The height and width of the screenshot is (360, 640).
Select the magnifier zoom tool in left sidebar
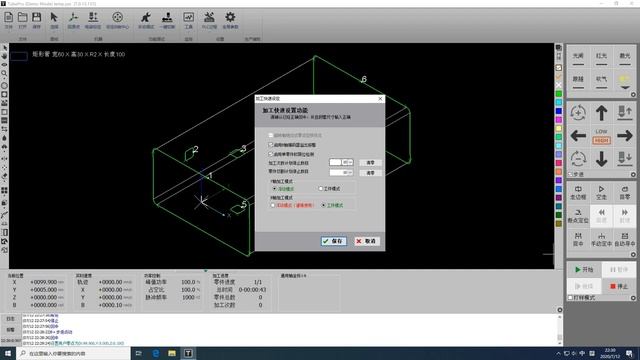[x=4, y=73]
